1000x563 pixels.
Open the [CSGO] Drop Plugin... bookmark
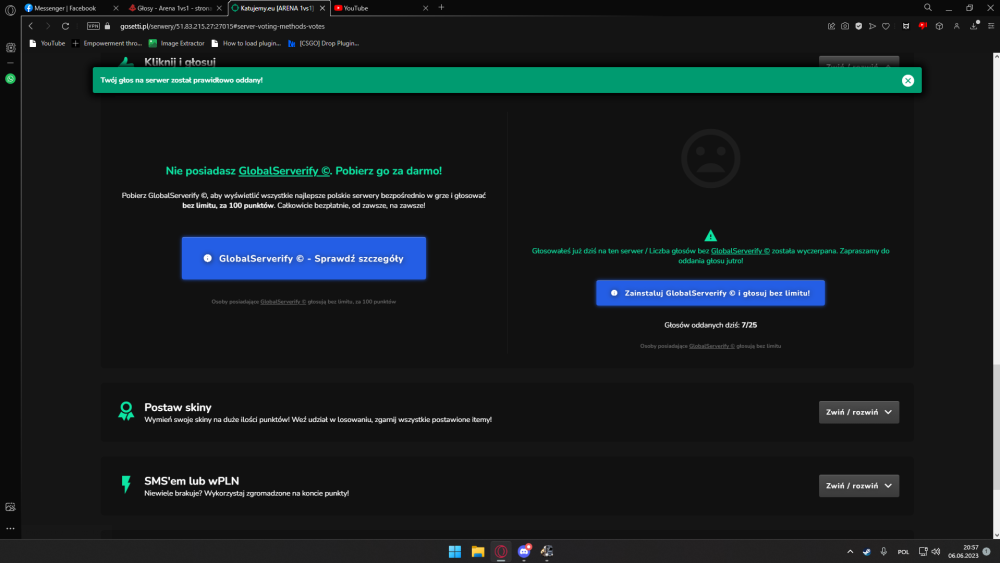(x=323, y=43)
